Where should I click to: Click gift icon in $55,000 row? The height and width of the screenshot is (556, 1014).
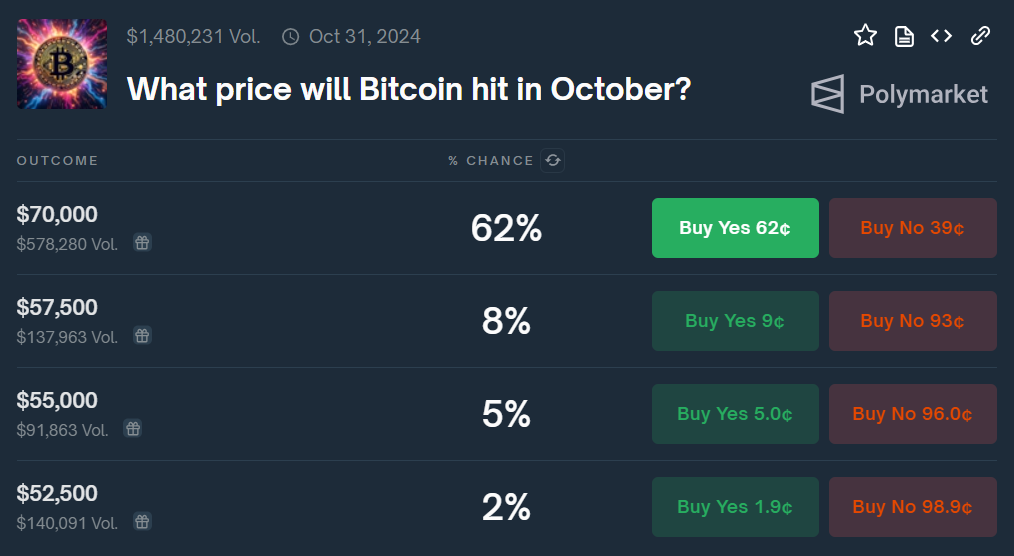click(133, 428)
